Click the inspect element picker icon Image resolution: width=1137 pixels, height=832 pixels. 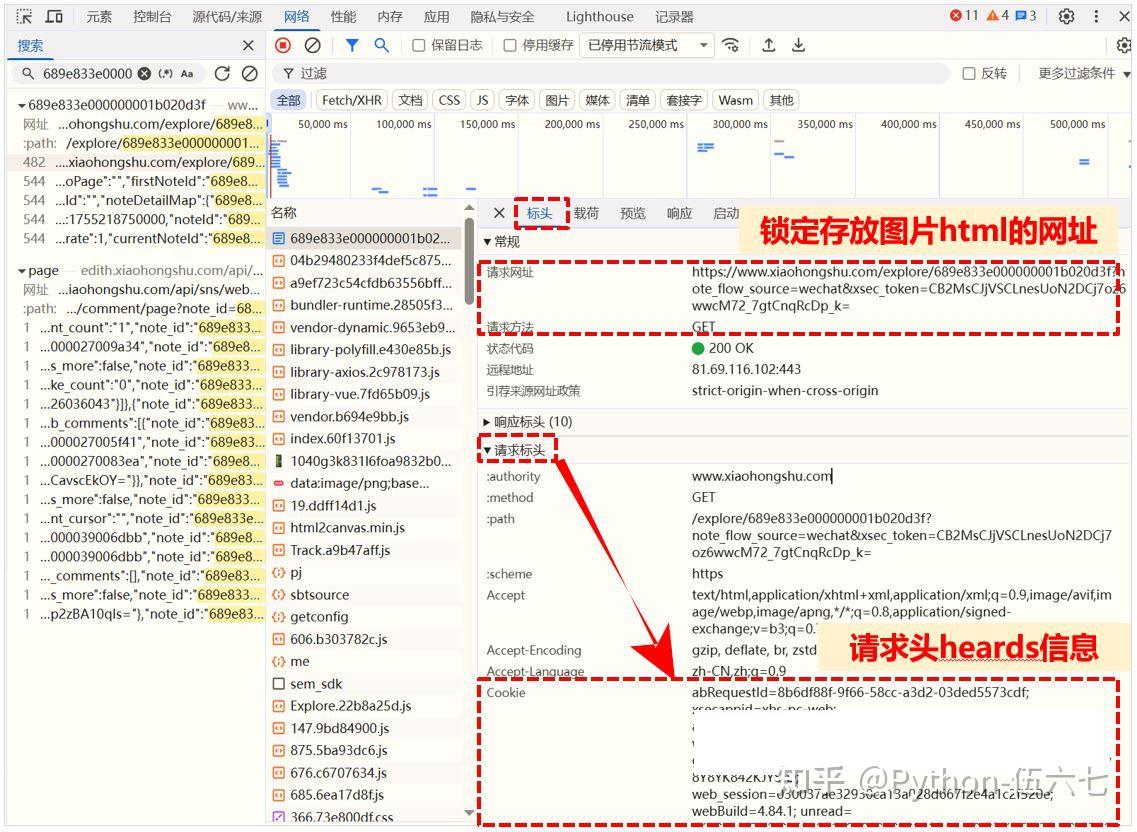[x=25, y=17]
